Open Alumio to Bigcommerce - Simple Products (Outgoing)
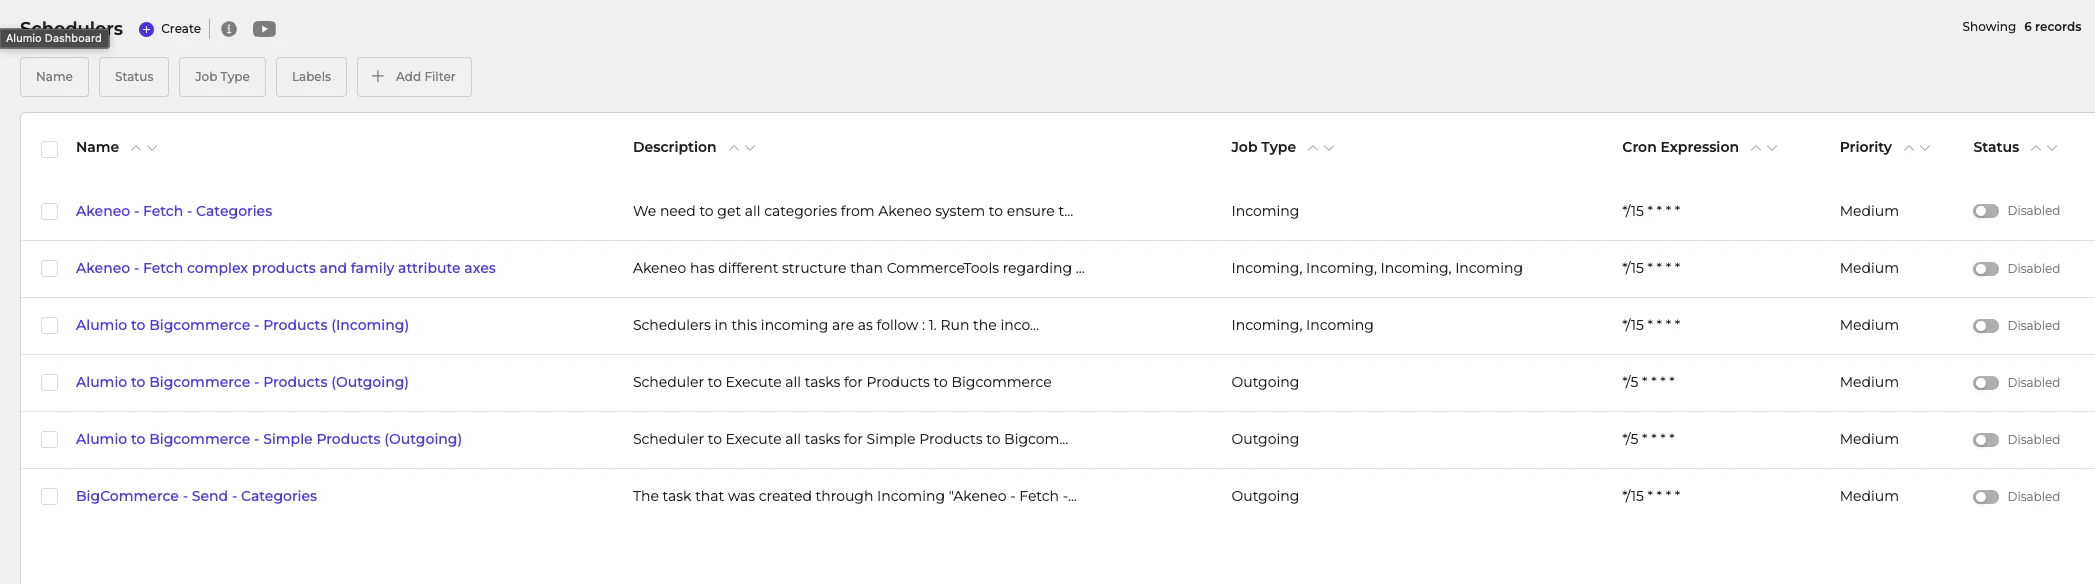 pos(268,439)
